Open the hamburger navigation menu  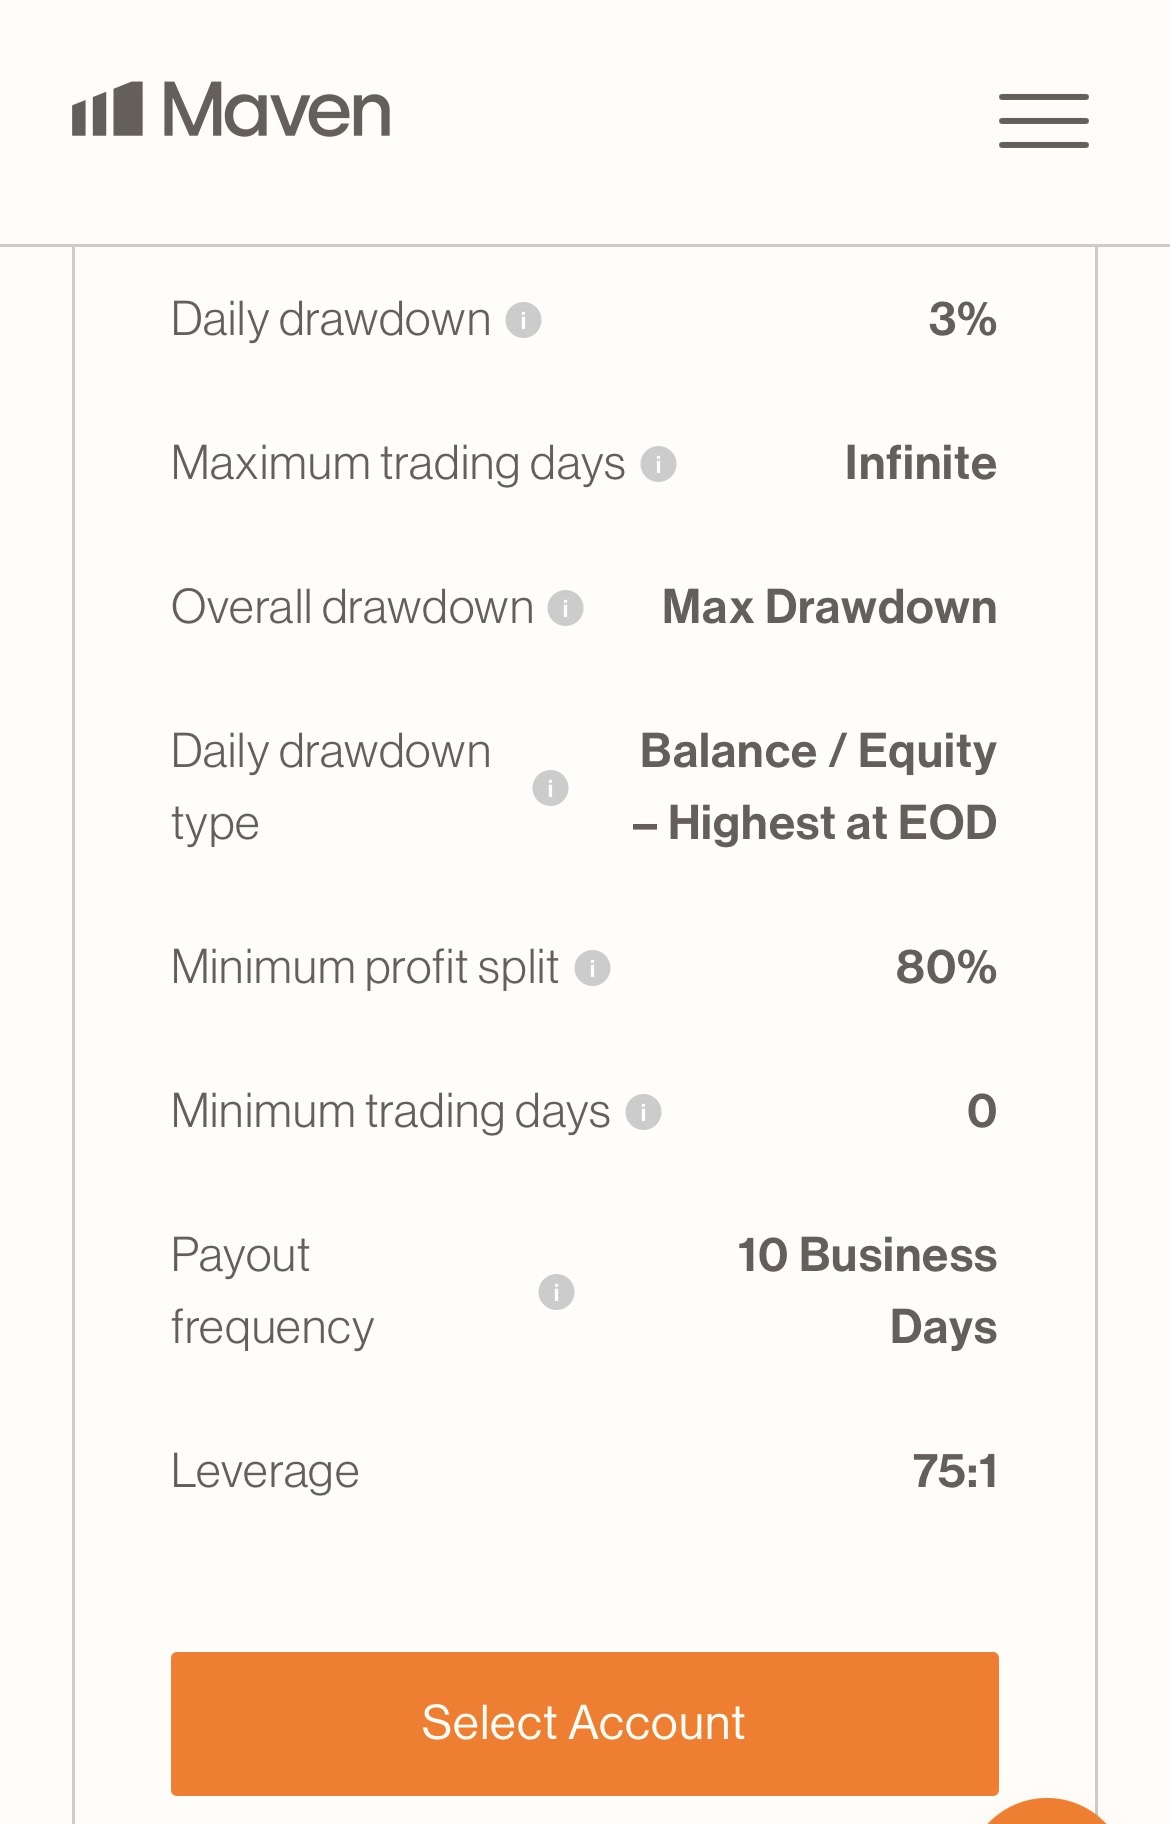tap(1043, 121)
